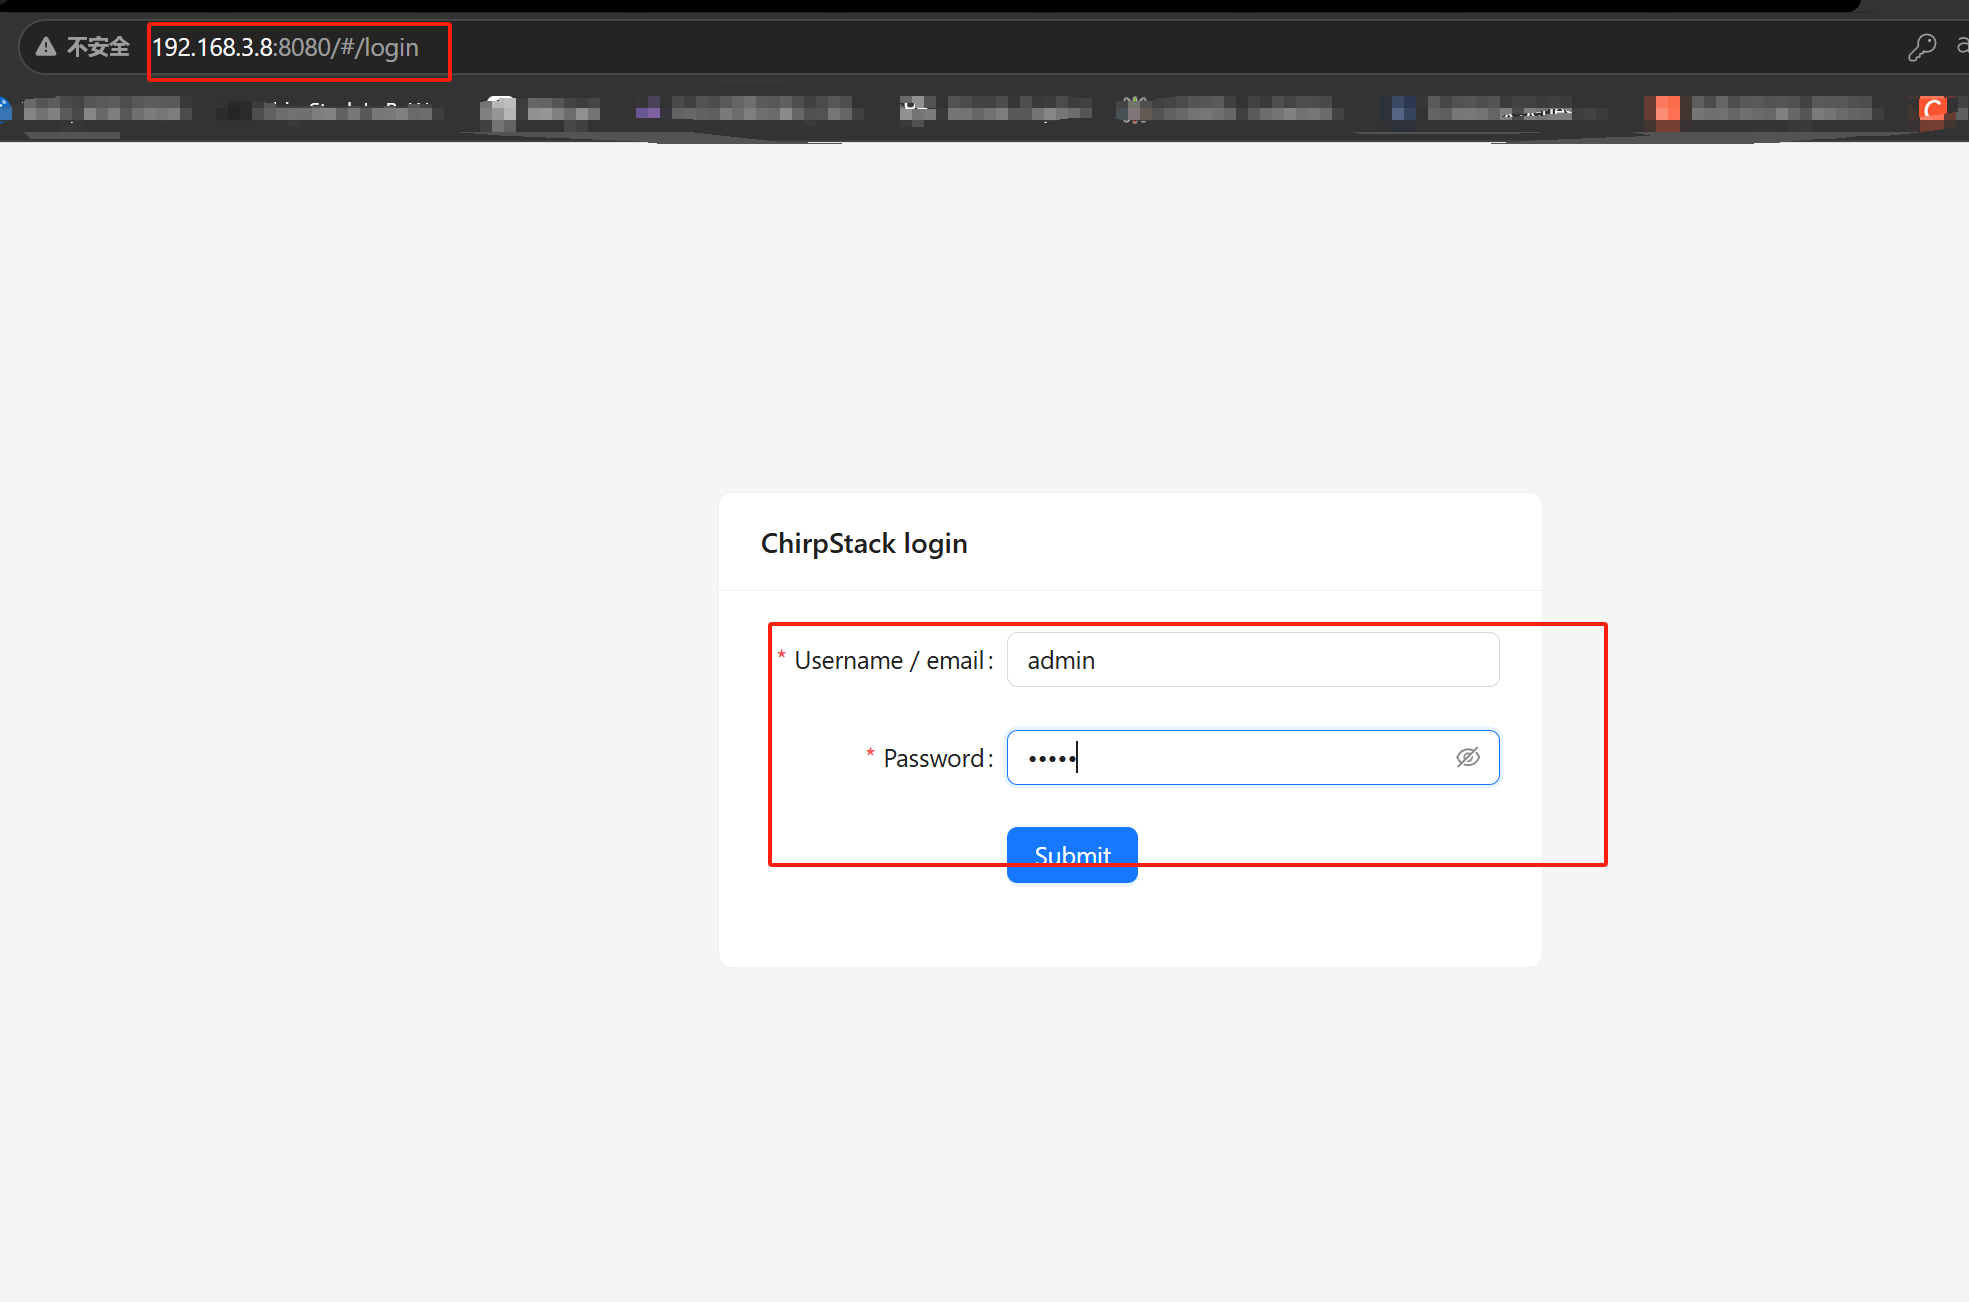Image resolution: width=1969 pixels, height=1302 pixels.
Task: Open the orange C bookmark icon
Action: click(1933, 108)
